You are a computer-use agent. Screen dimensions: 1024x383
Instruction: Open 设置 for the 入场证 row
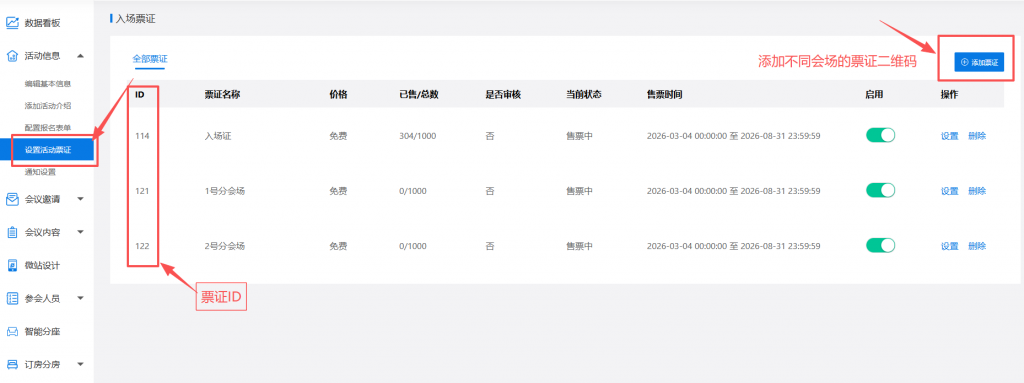tap(949, 136)
